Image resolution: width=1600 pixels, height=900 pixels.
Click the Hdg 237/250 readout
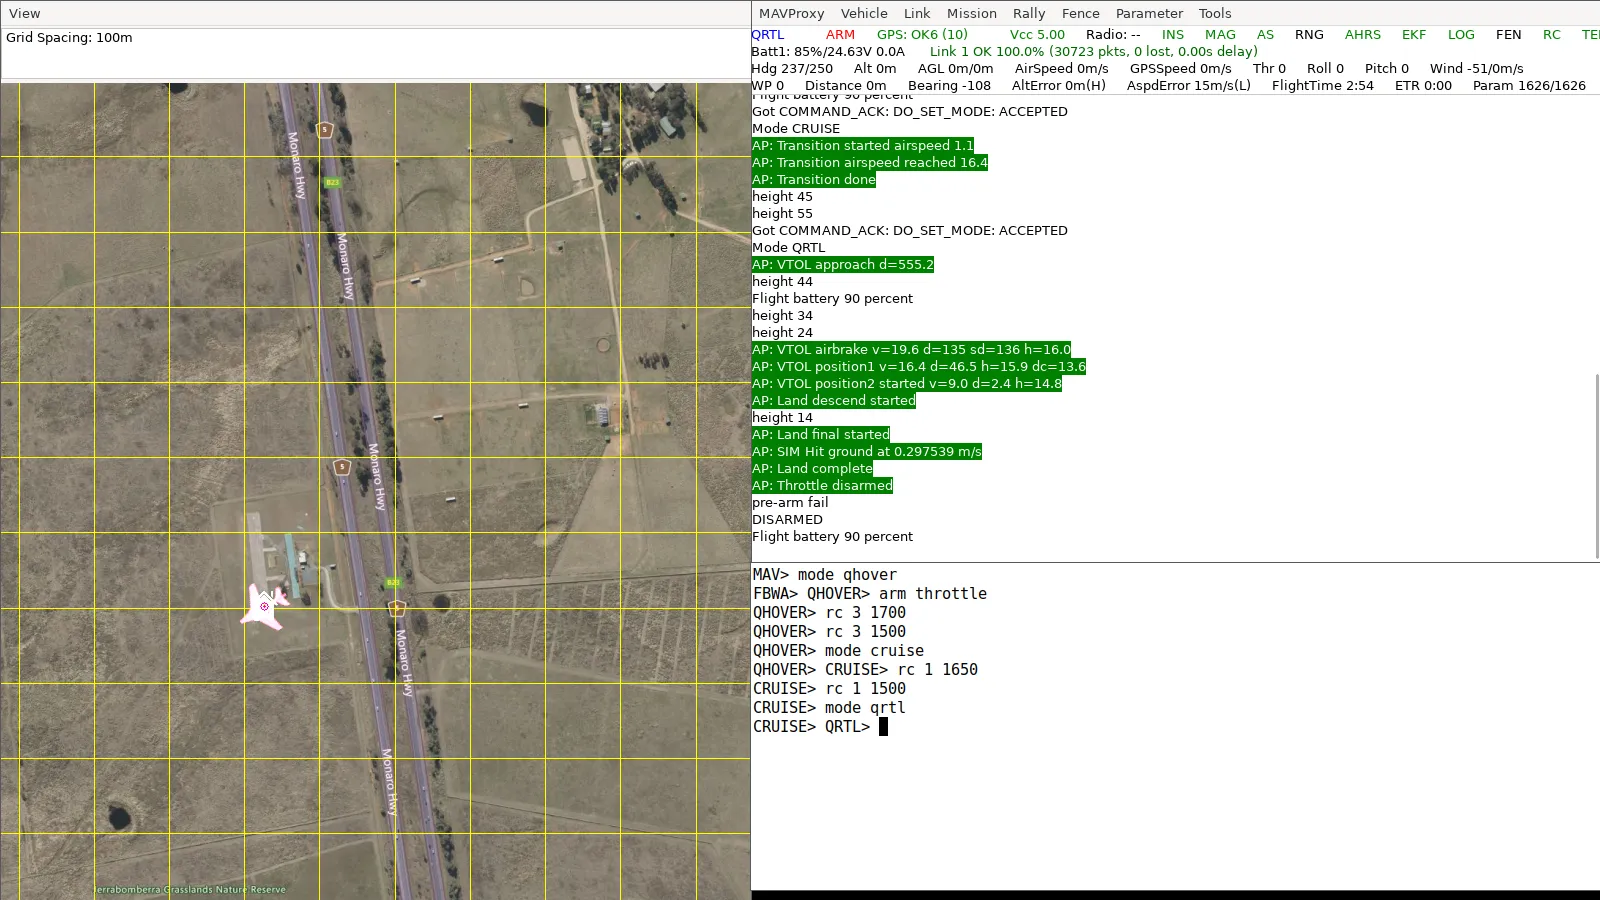tap(792, 68)
